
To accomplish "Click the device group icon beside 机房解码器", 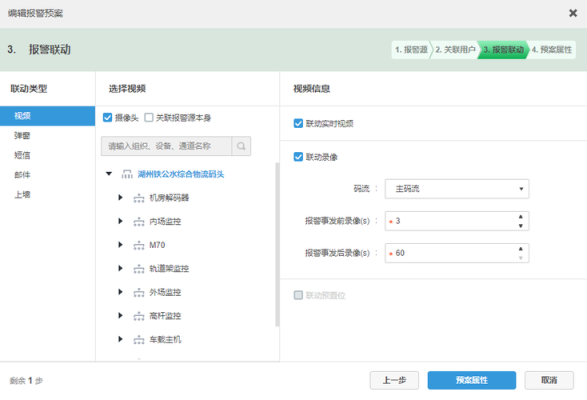I will click(x=139, y=198).
